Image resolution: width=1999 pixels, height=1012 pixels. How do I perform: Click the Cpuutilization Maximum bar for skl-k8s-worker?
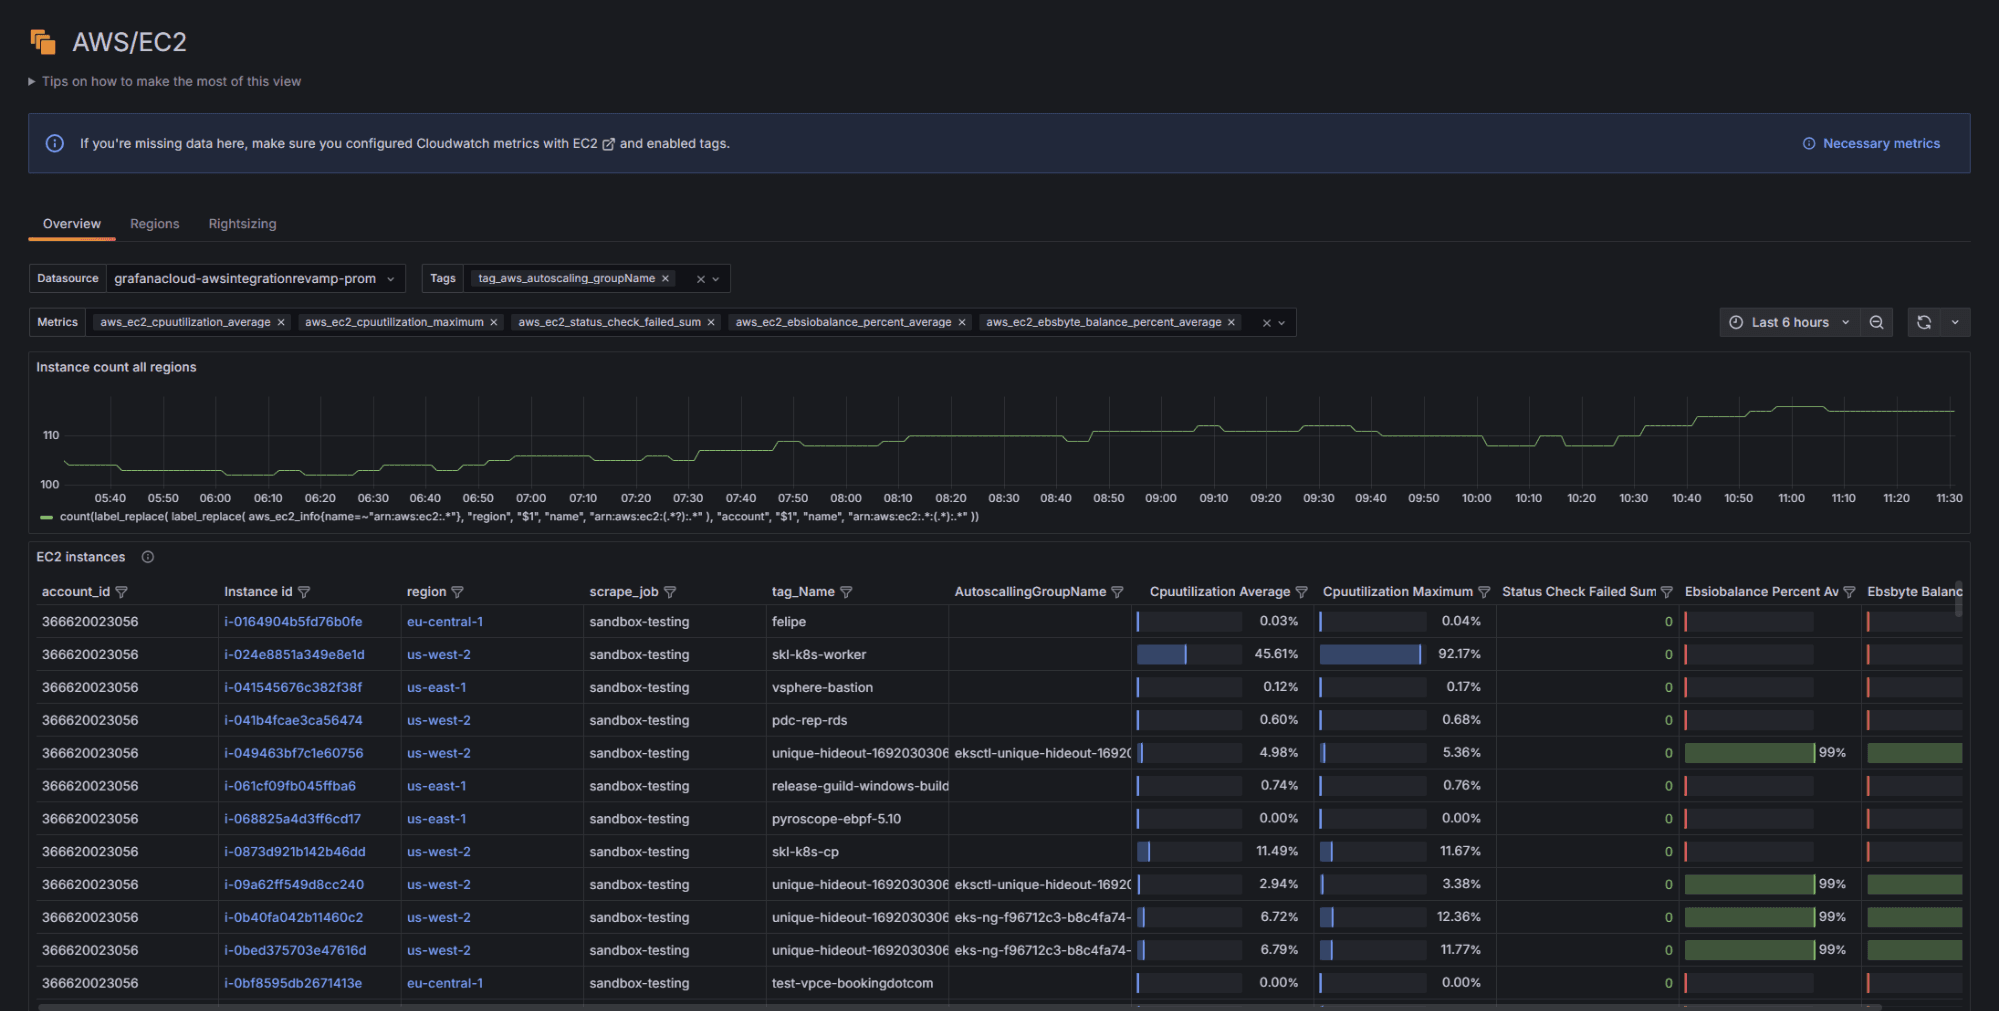point(1371,653)
